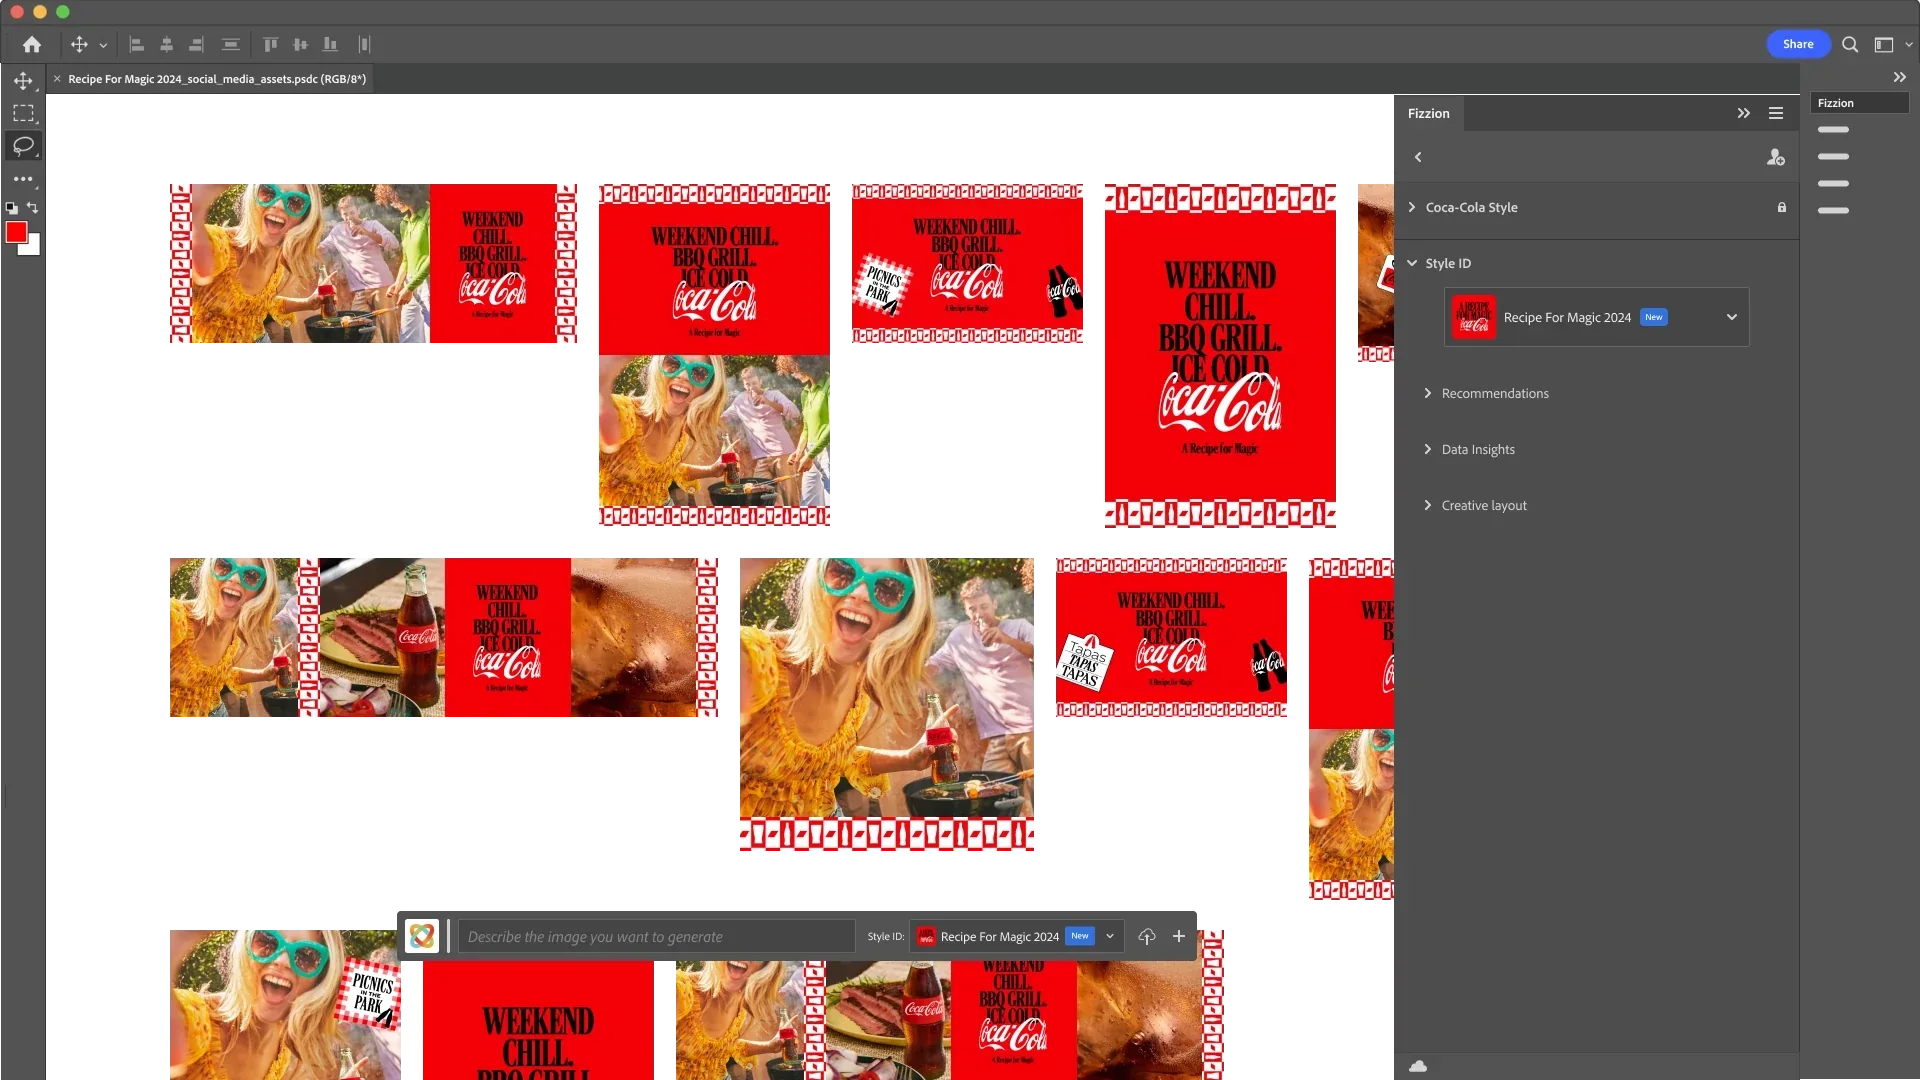1920x1080 pixels.
Task: Expand the Coca-Cola Style section
Action: 1412,207
